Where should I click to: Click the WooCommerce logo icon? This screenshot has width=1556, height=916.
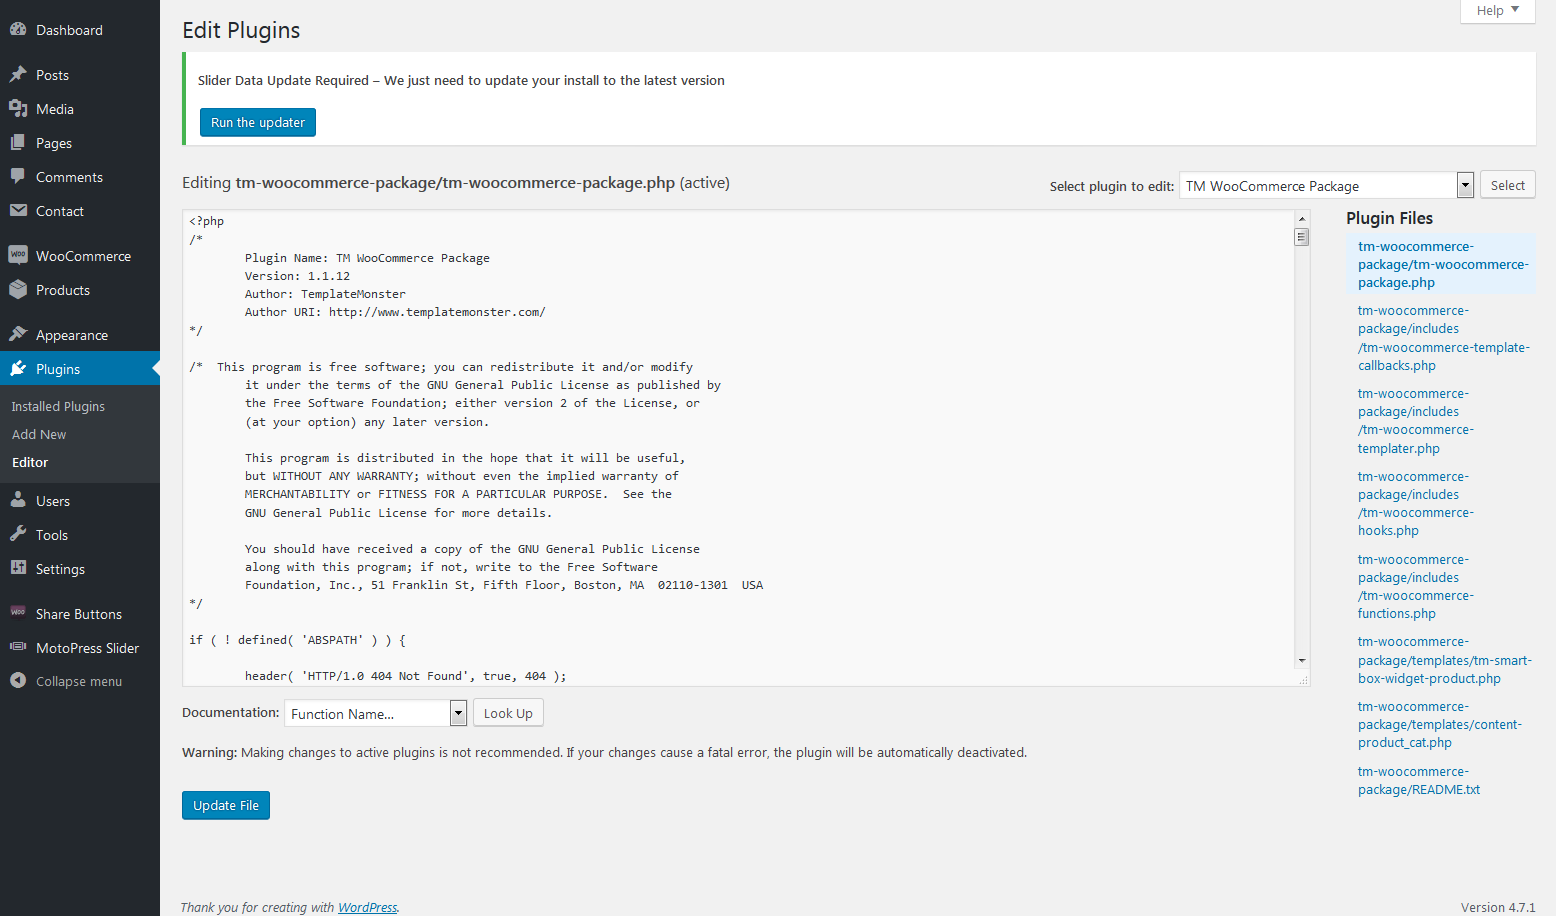coord(18,256)
